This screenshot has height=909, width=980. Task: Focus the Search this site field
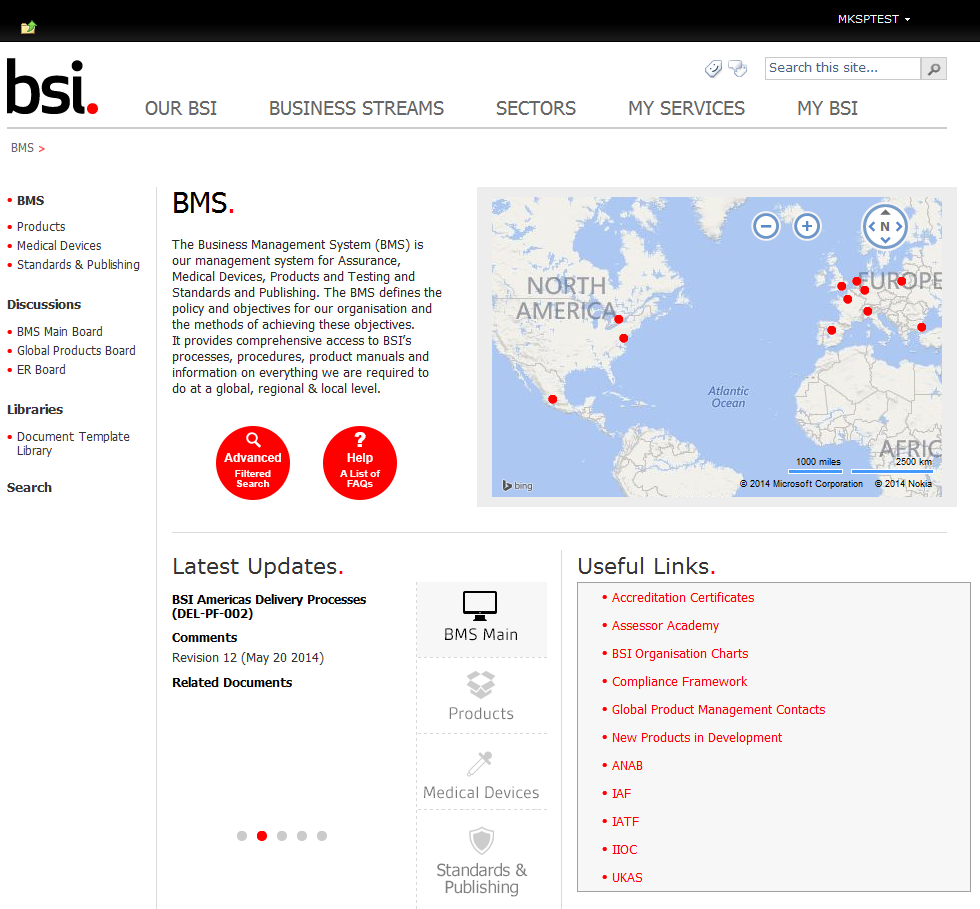842,68
